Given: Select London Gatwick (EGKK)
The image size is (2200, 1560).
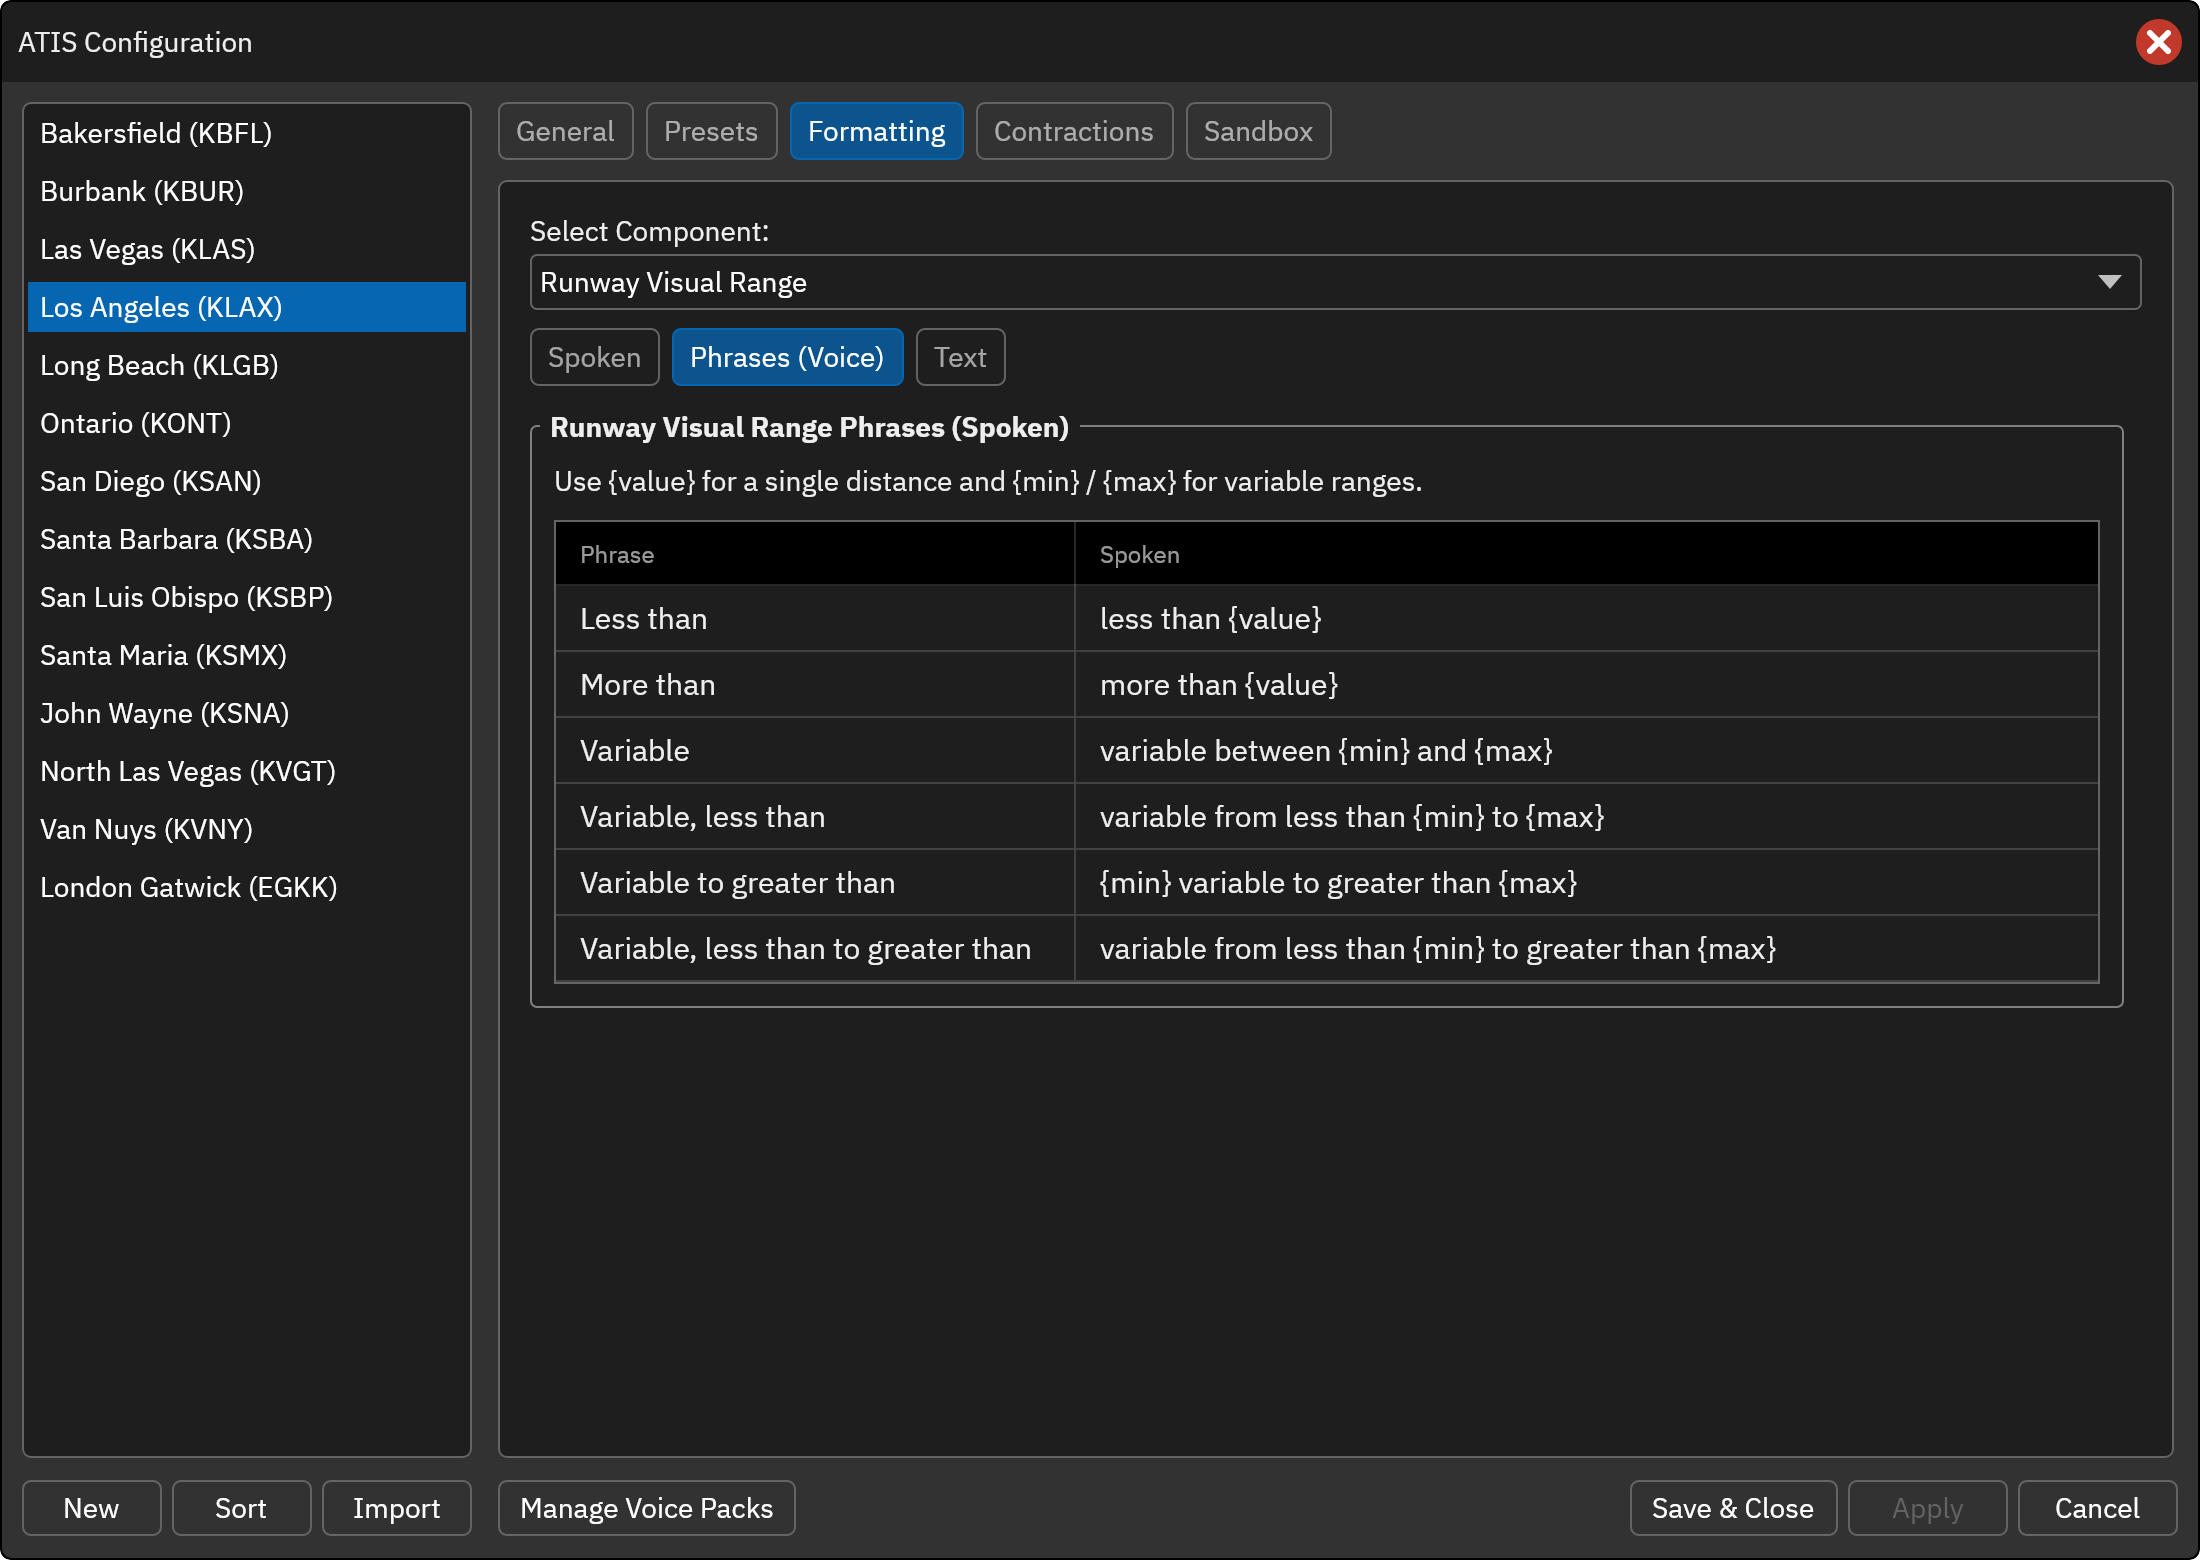Looking at the screenshot, I should pyautogui.click(x=247, y=887).
